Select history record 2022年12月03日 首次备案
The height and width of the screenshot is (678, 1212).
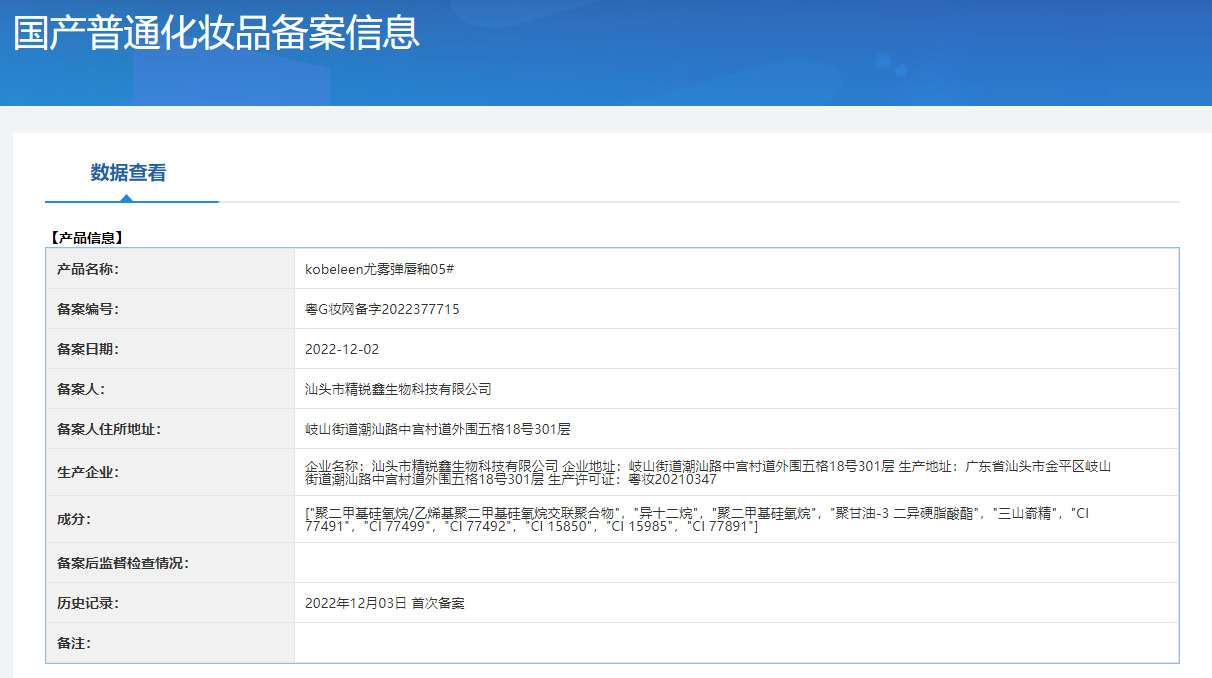coord(385,603)
